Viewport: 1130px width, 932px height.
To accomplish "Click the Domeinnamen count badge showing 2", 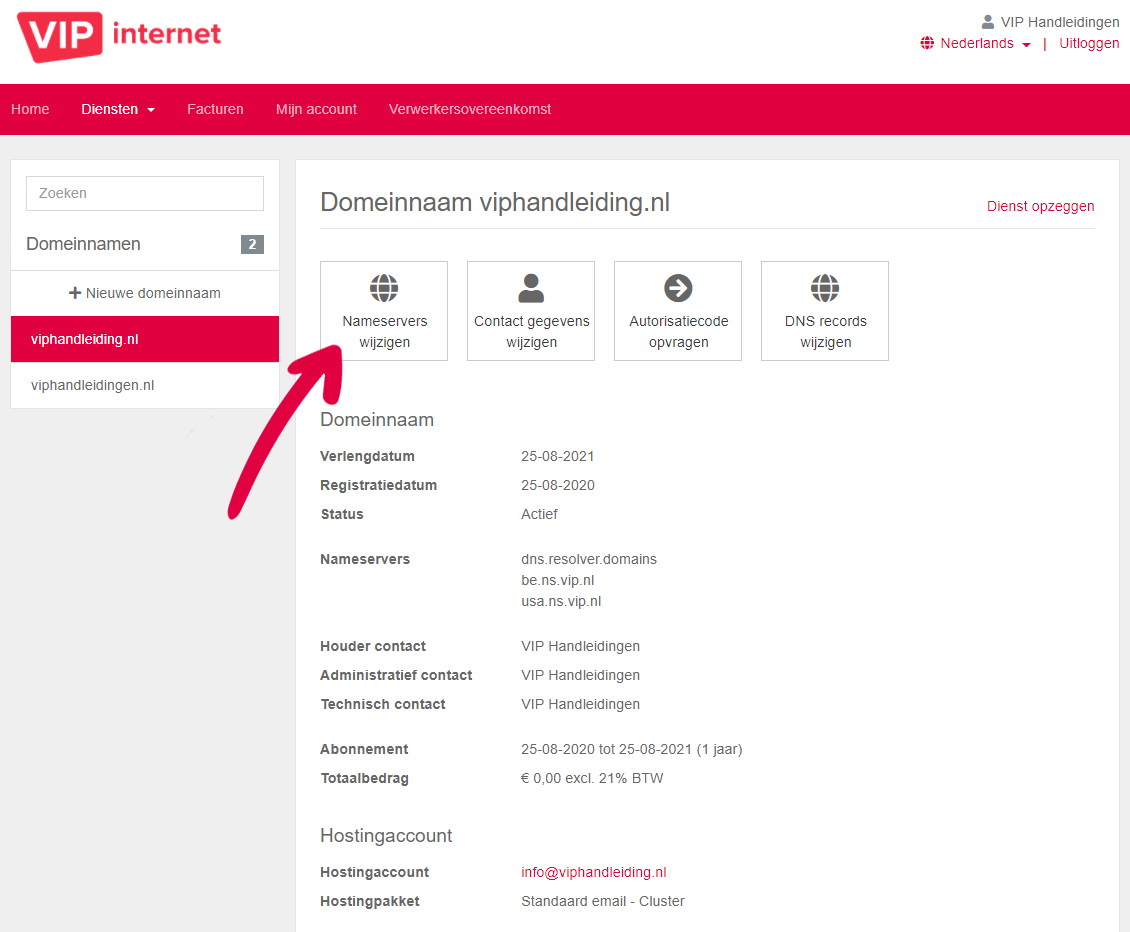I will (252, 244).
